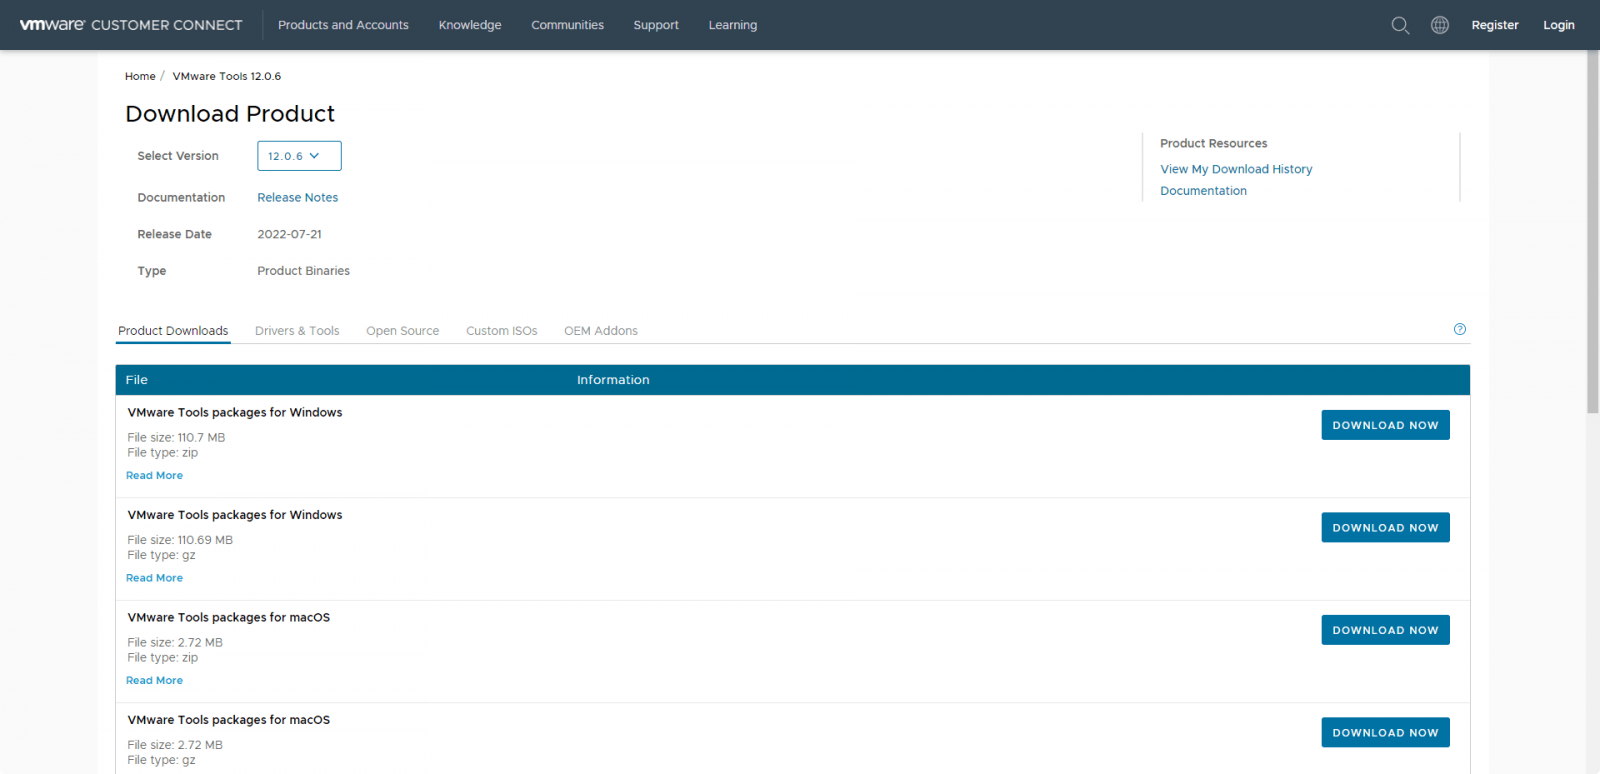Click the Product Binaries type text
Viewport: 1600px width, 774px height.
[x=304, y=271]
